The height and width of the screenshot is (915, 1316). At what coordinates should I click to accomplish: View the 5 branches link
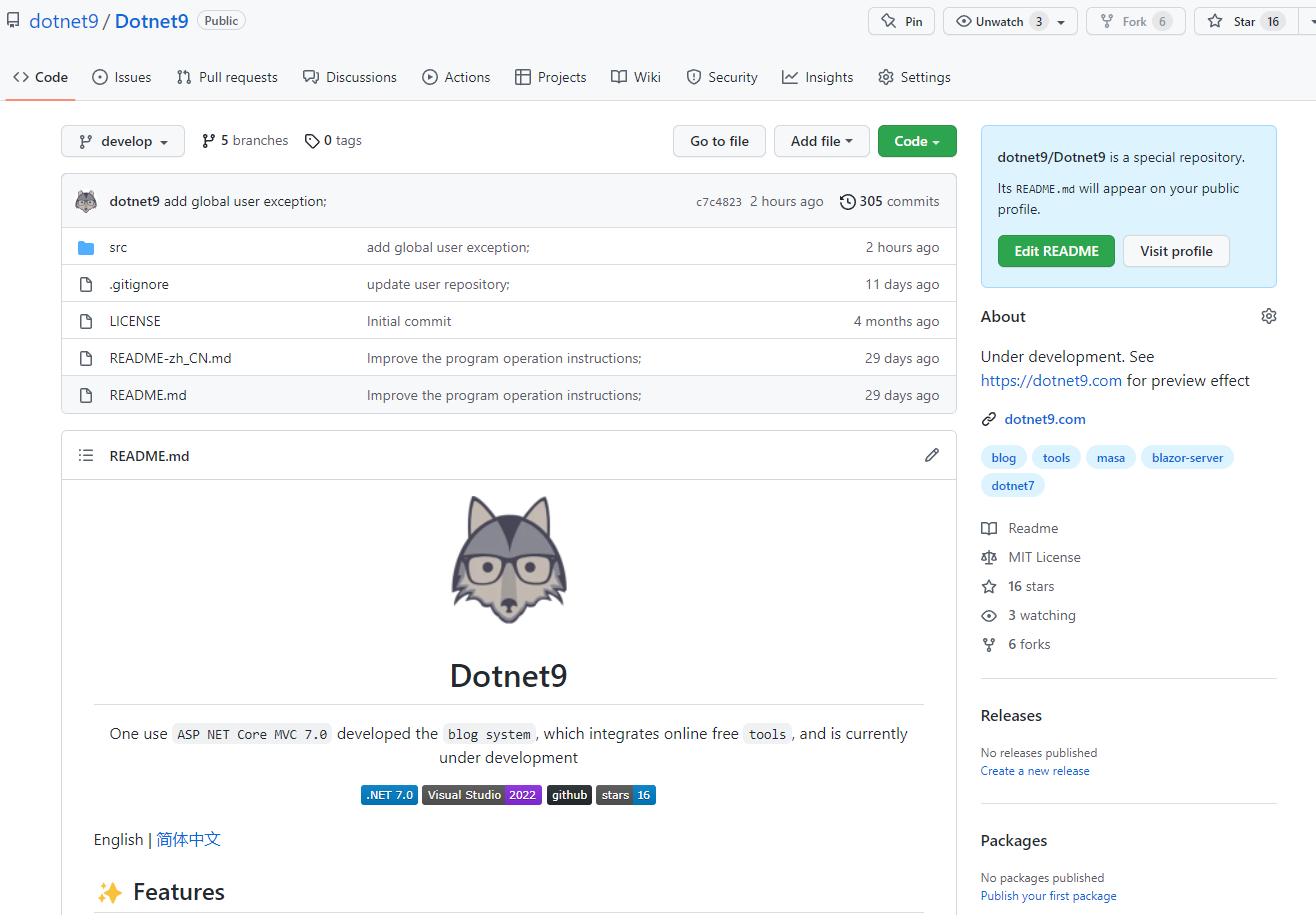[245, 141]
